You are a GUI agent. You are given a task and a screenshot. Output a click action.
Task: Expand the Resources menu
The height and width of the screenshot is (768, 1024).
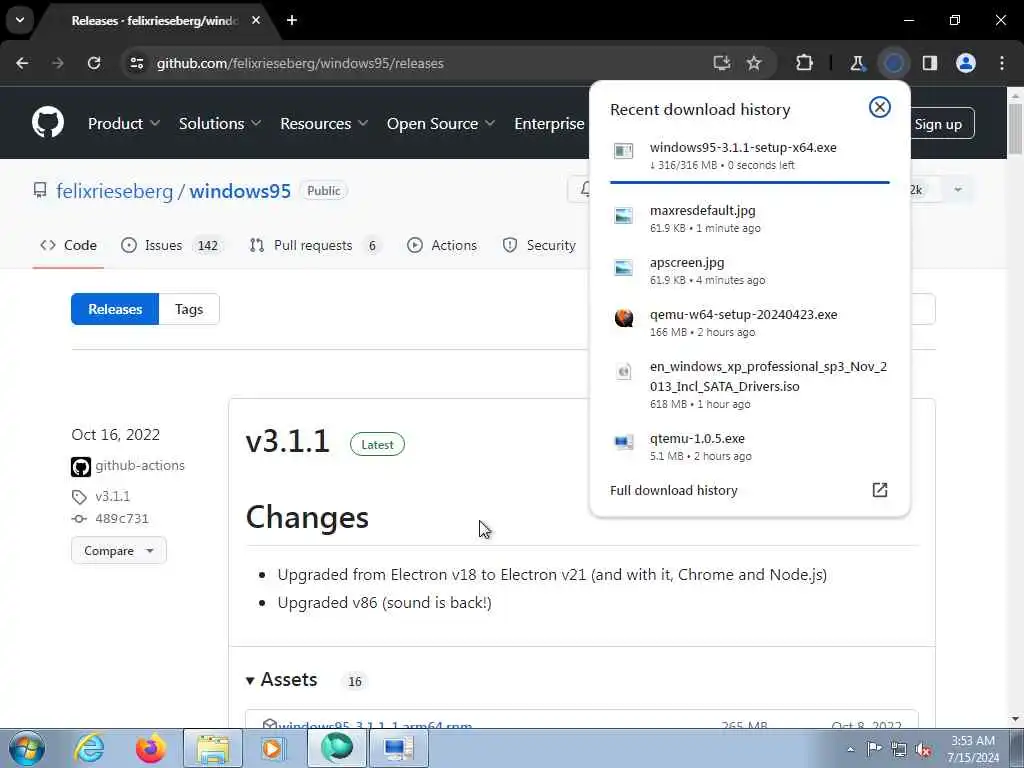tap(324, 123)
